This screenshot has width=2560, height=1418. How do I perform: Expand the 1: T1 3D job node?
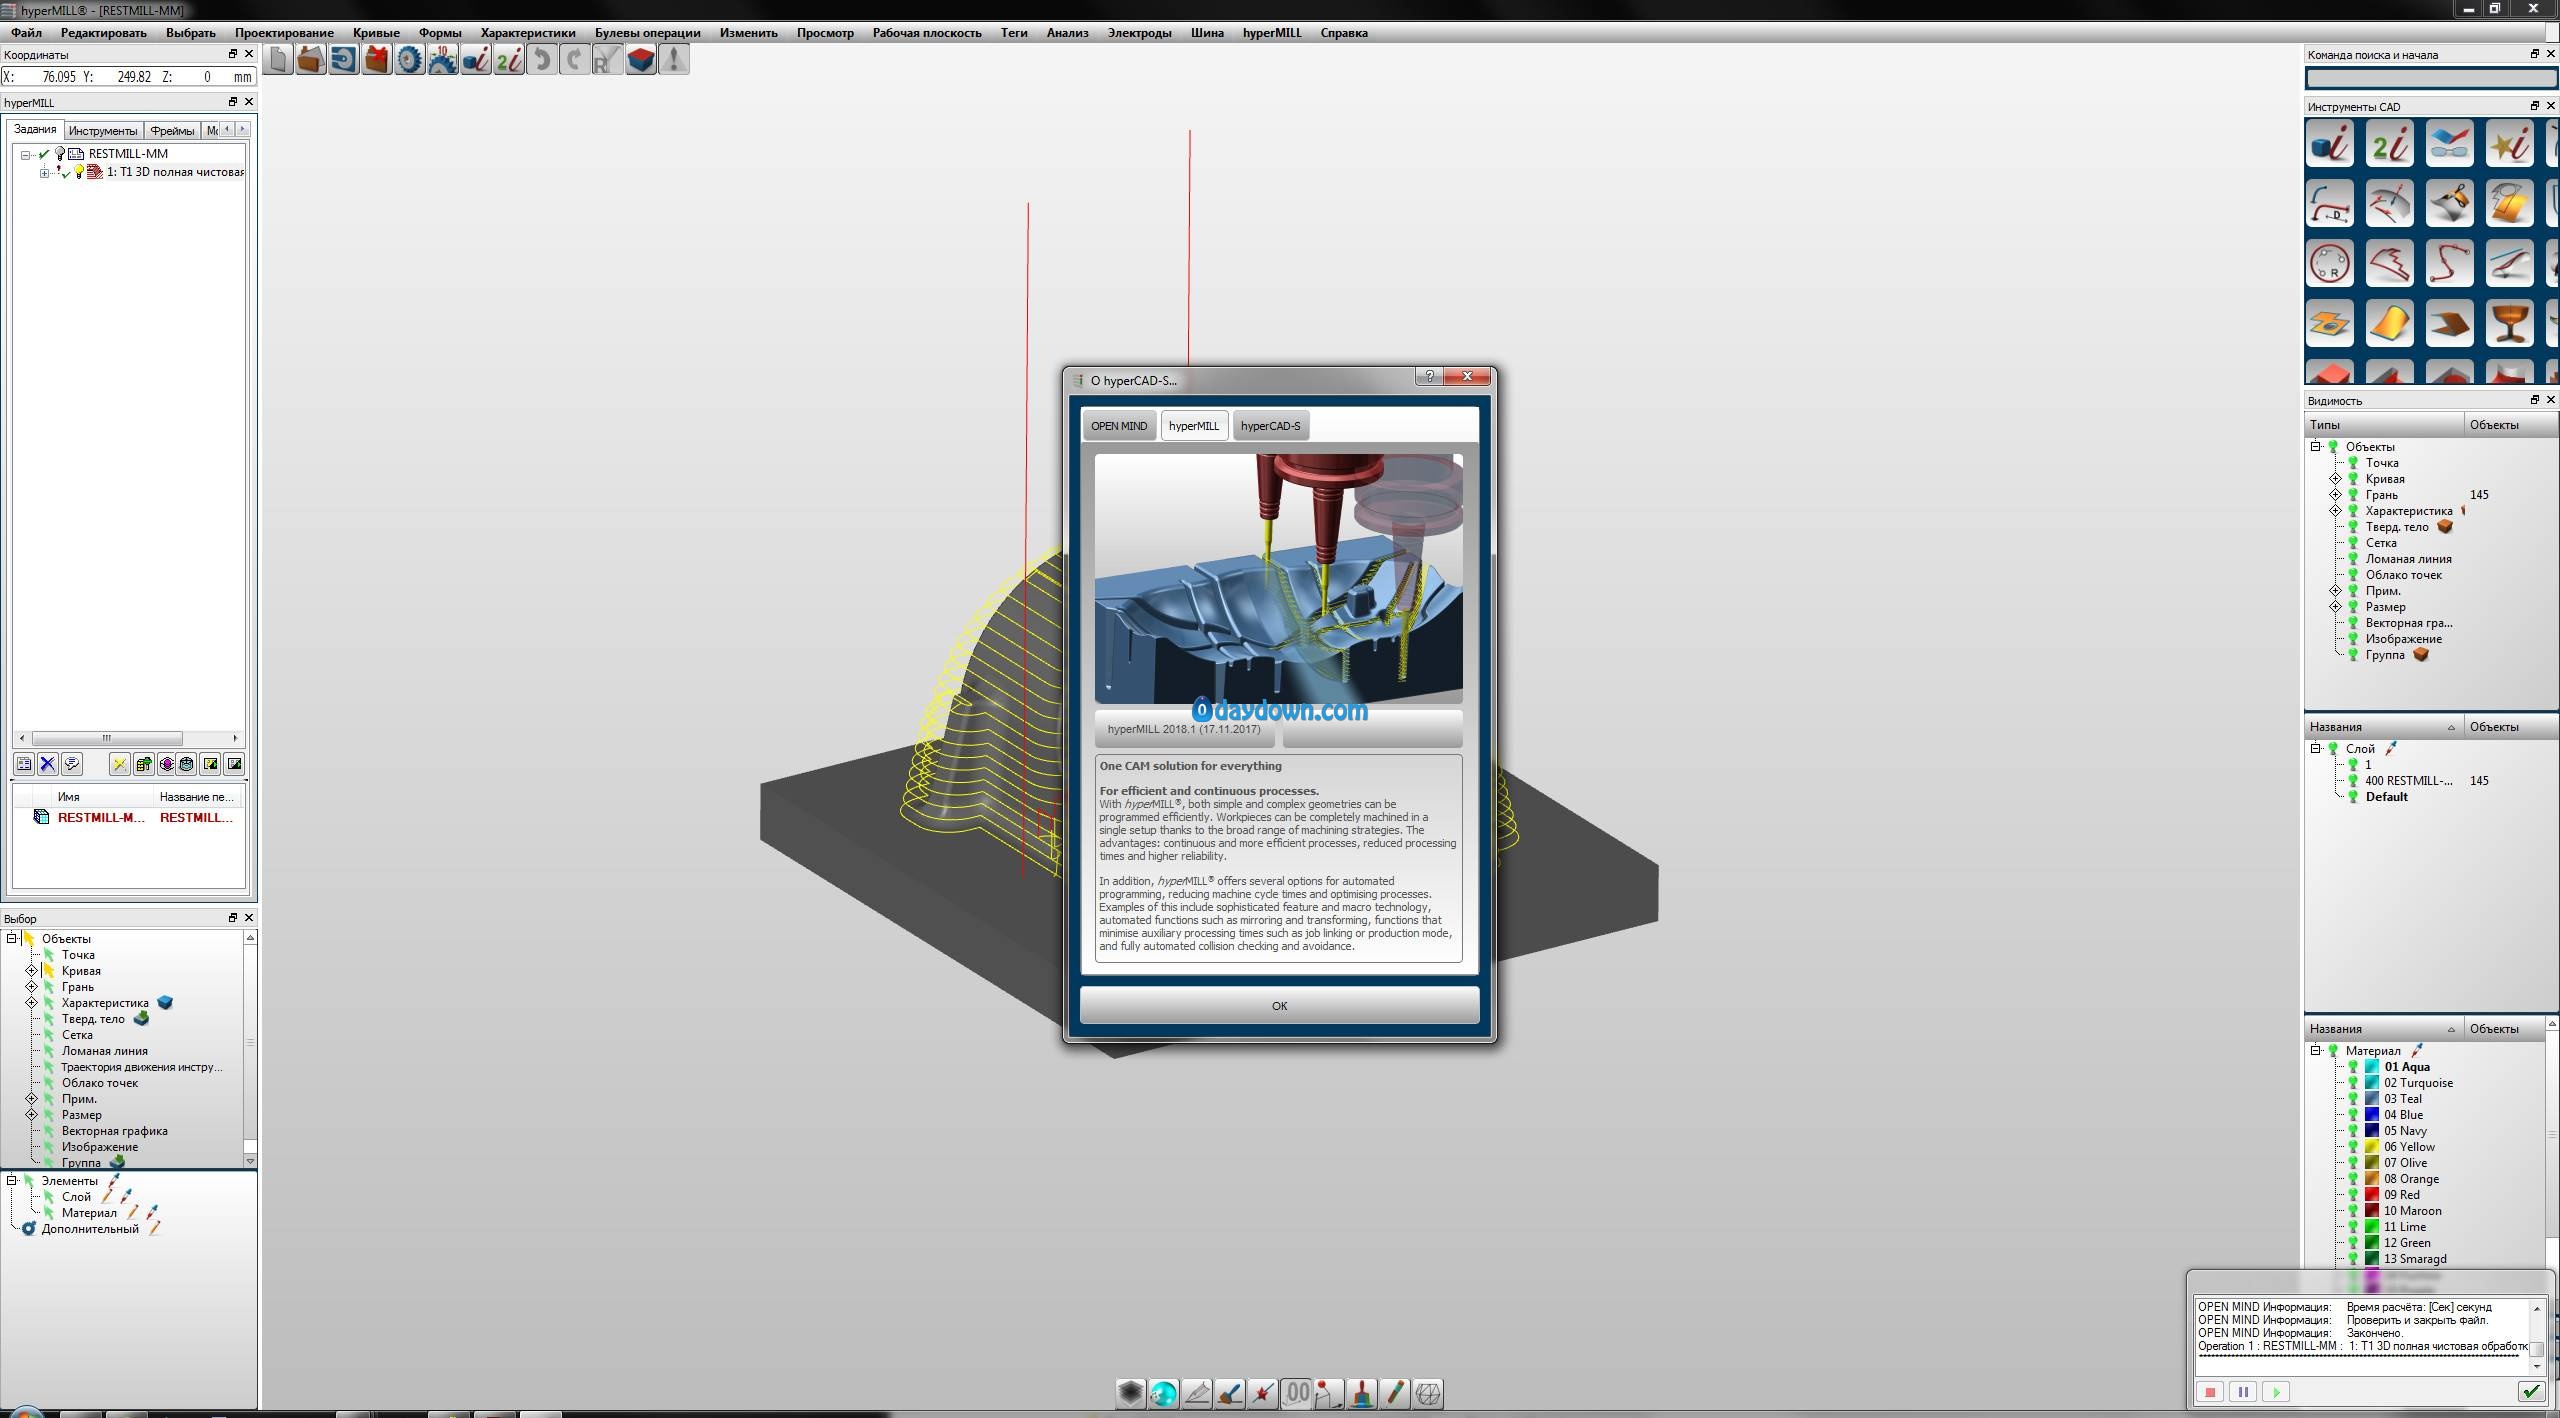click(x=44, y=173)
